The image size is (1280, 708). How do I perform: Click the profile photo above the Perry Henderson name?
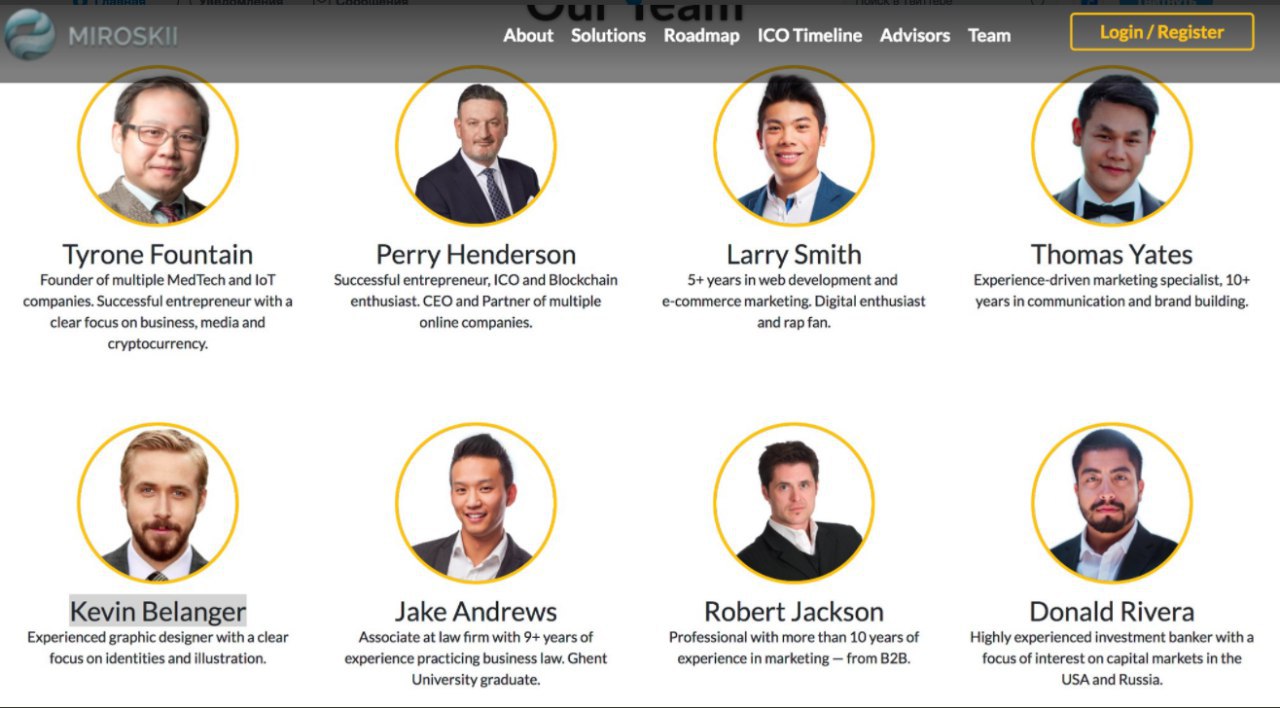[476, 146]
